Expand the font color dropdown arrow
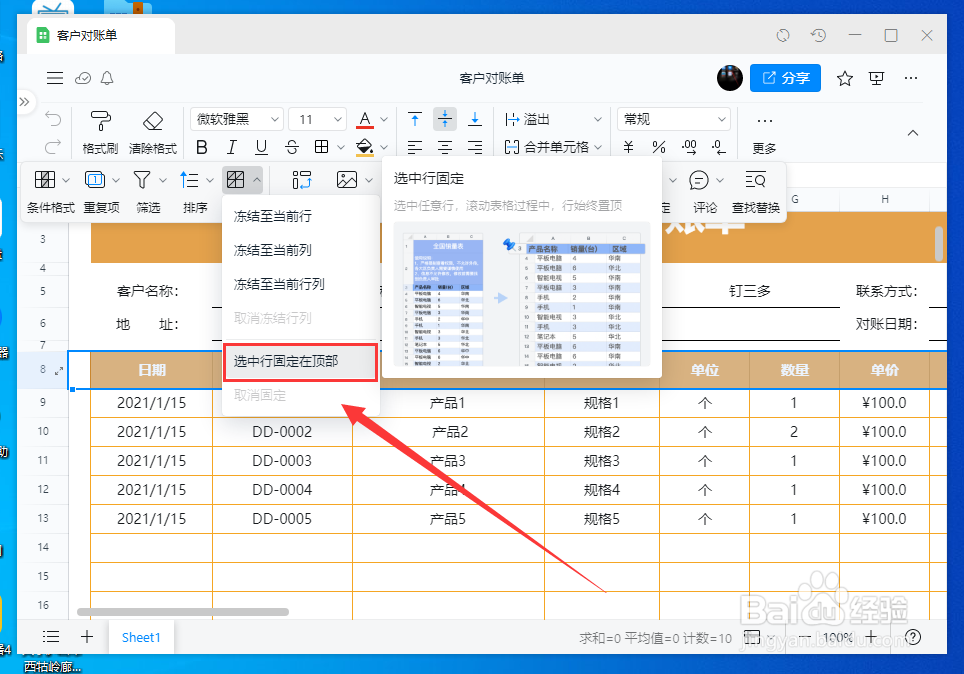 click(384, 119)
